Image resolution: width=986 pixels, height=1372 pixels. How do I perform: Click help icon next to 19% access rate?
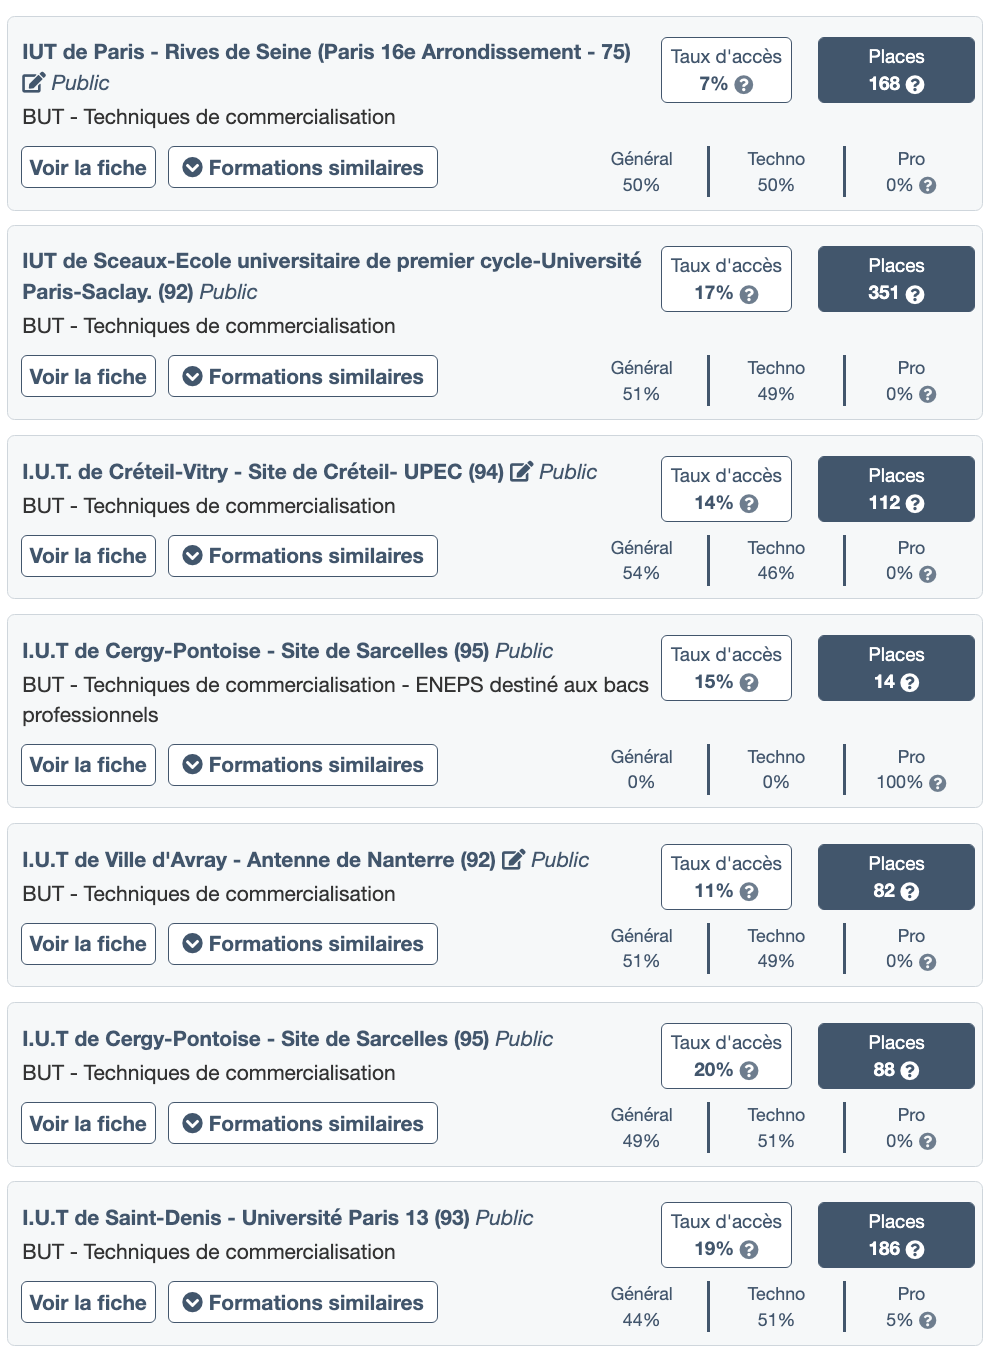(x=749, y=1250)
